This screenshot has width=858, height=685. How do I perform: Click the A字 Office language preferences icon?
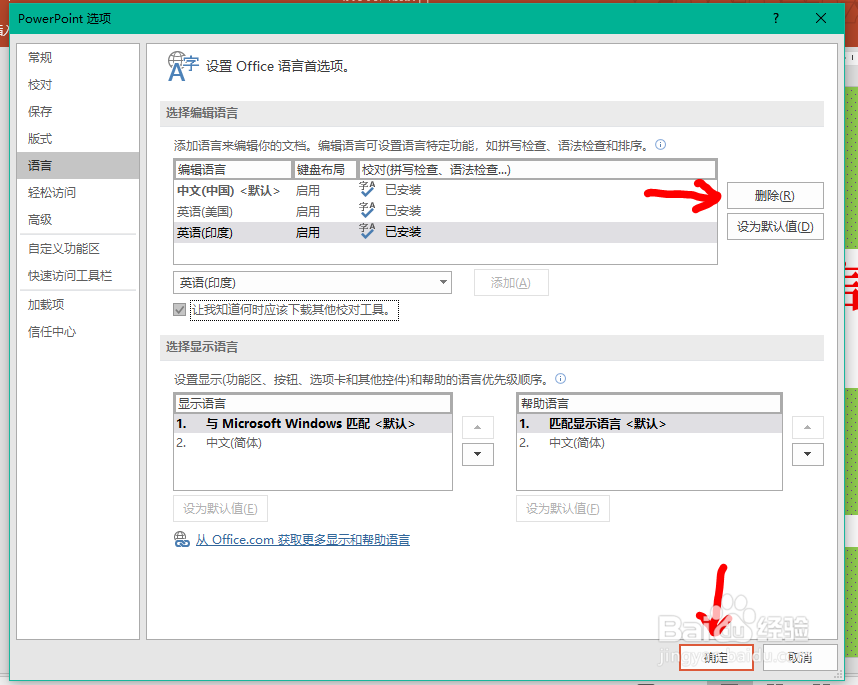point(183,64)
